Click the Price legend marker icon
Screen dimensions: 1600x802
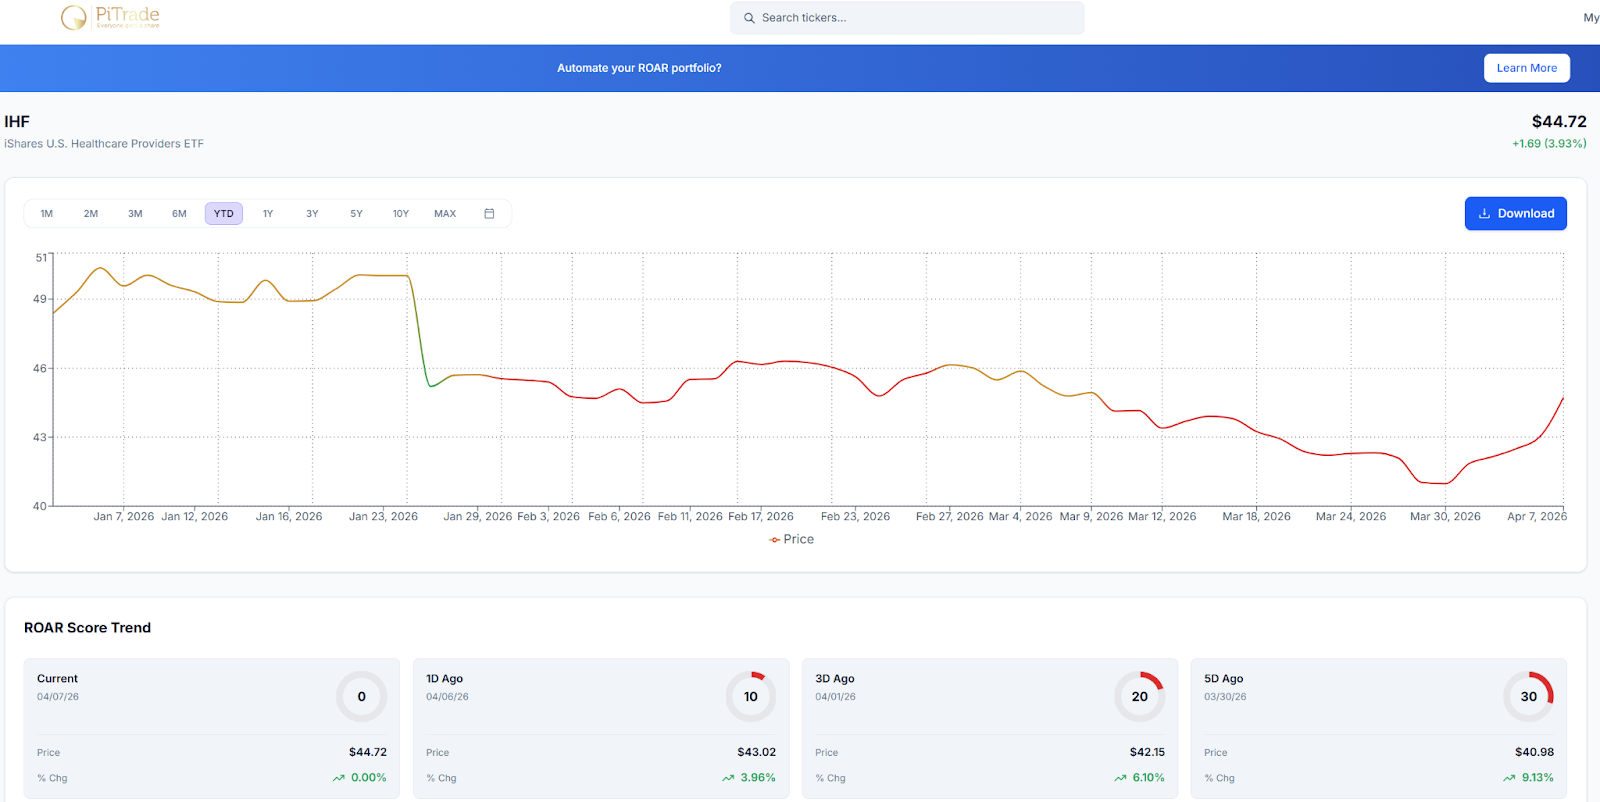(774, 540)
